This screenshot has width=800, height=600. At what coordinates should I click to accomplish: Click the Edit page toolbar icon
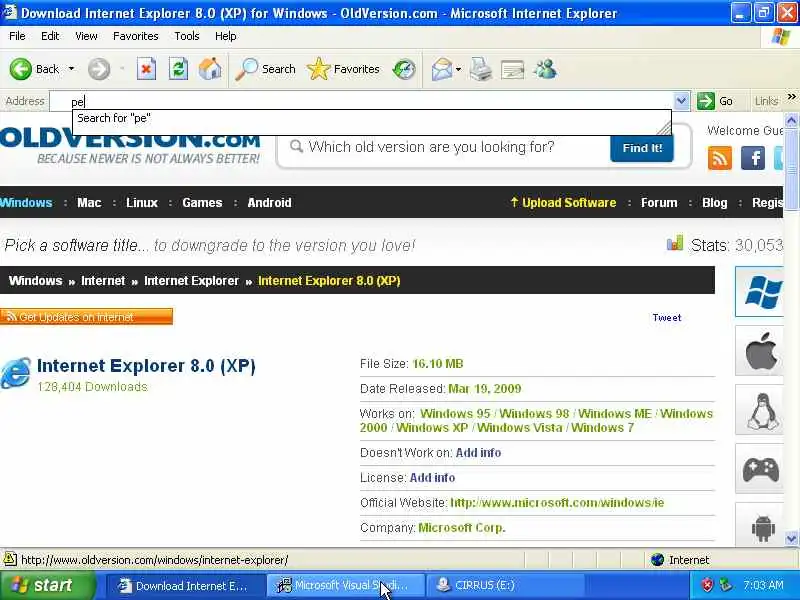tap(512, 70)
